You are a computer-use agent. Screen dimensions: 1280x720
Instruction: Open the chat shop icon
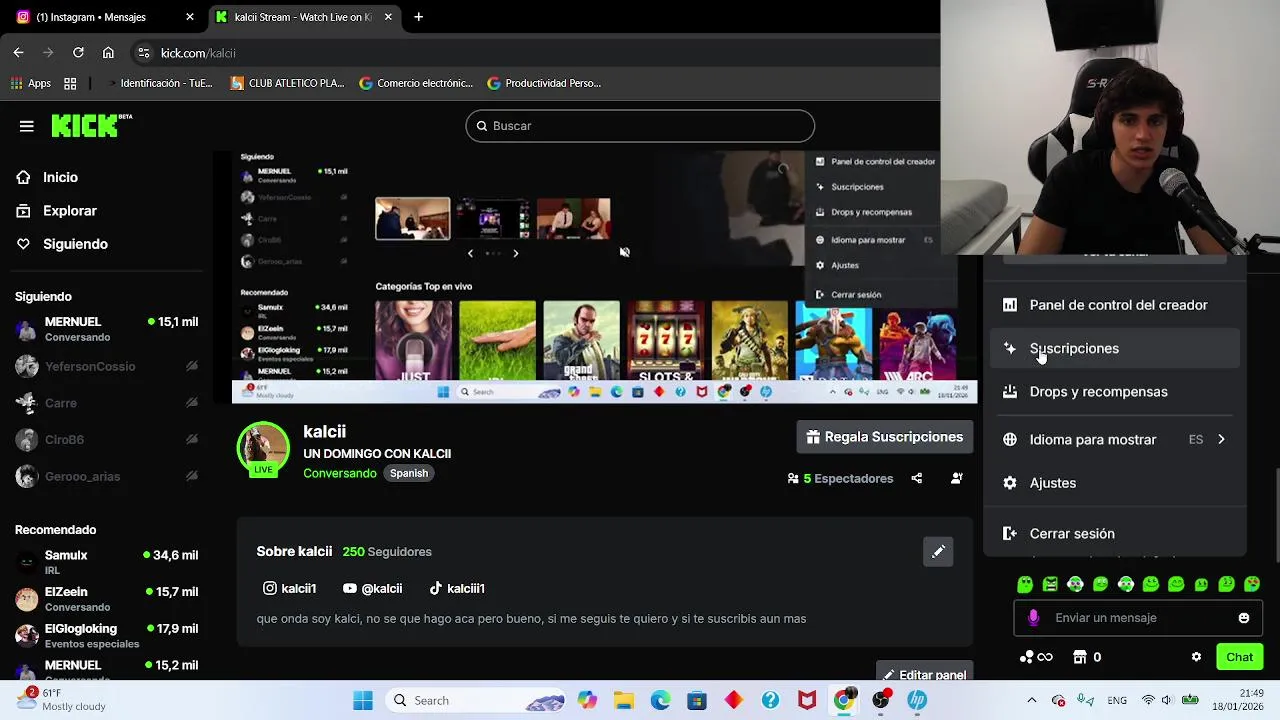[x=1080, y=657]
